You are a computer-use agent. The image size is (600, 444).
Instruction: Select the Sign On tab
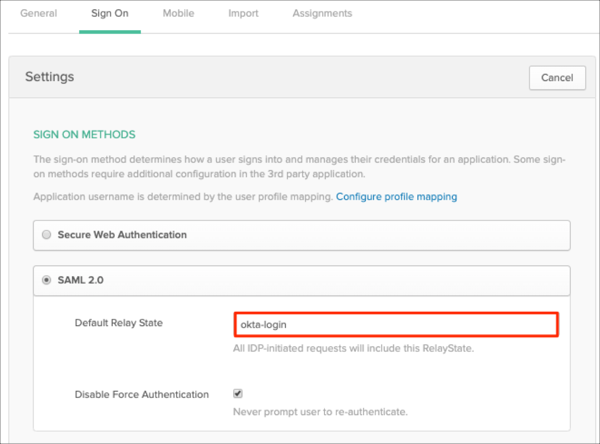110,14
